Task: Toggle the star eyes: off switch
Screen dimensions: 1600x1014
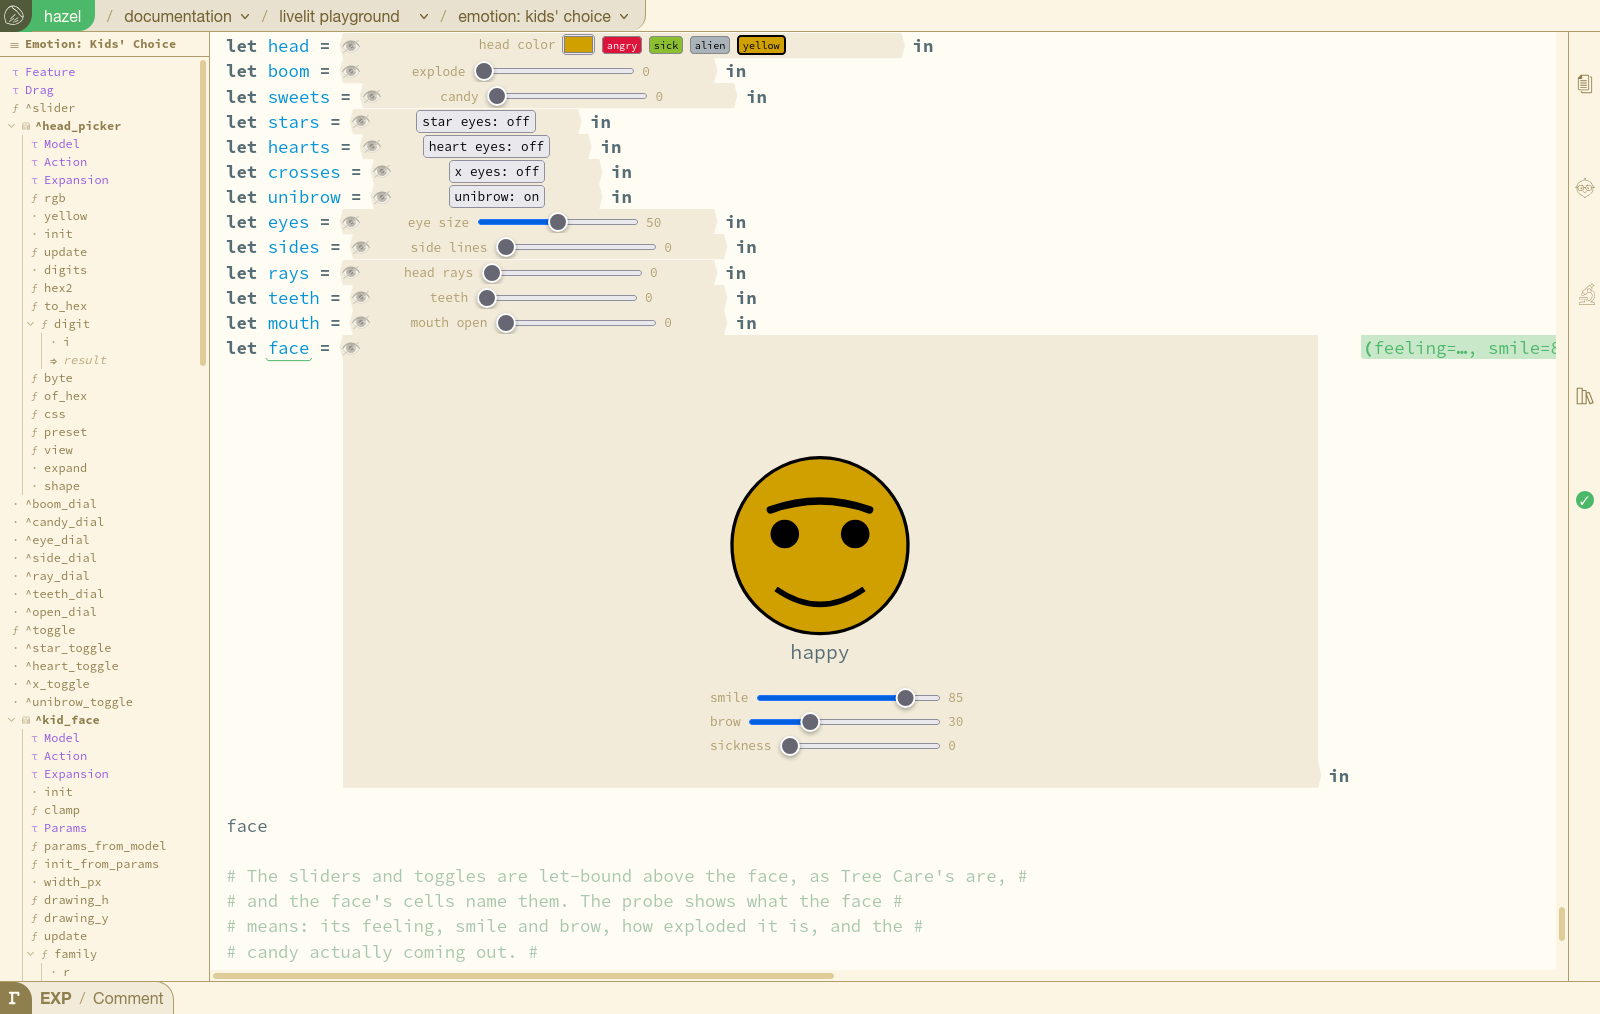Action: (476, 122)
